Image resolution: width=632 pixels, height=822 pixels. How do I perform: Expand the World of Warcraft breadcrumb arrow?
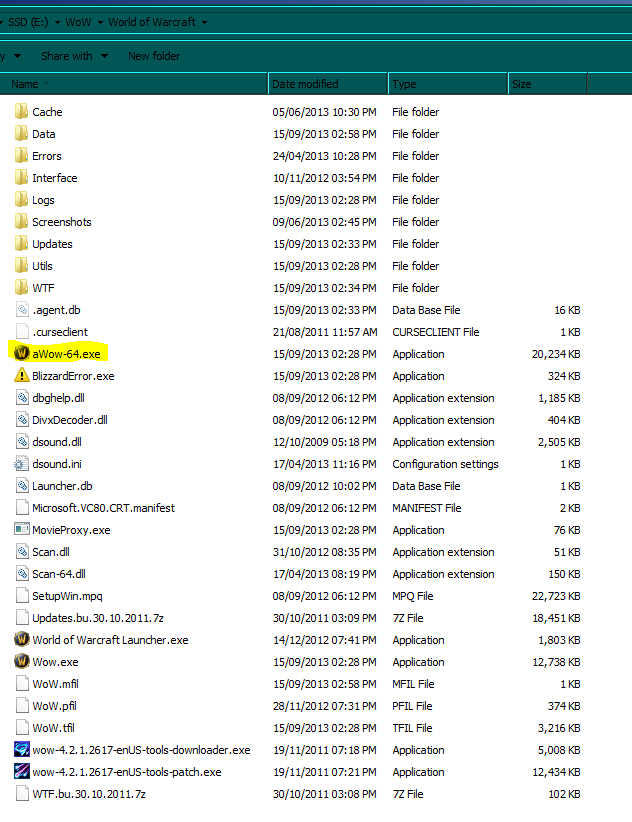coord(204,23)
